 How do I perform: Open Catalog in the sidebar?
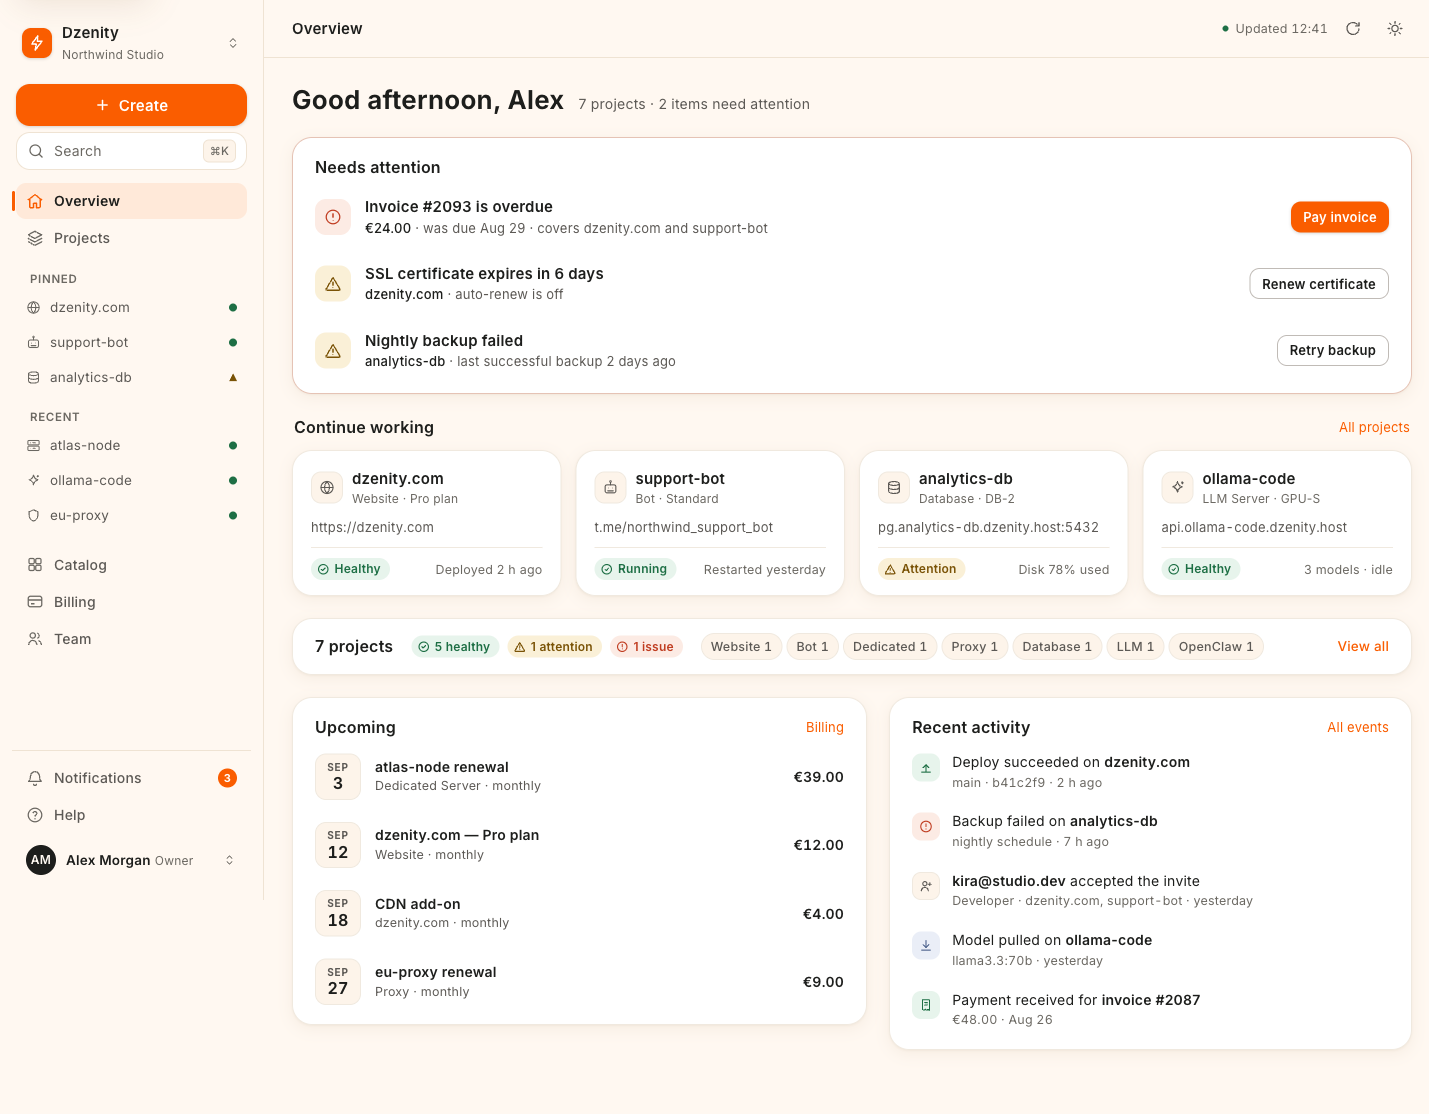[x=131, y=565]
